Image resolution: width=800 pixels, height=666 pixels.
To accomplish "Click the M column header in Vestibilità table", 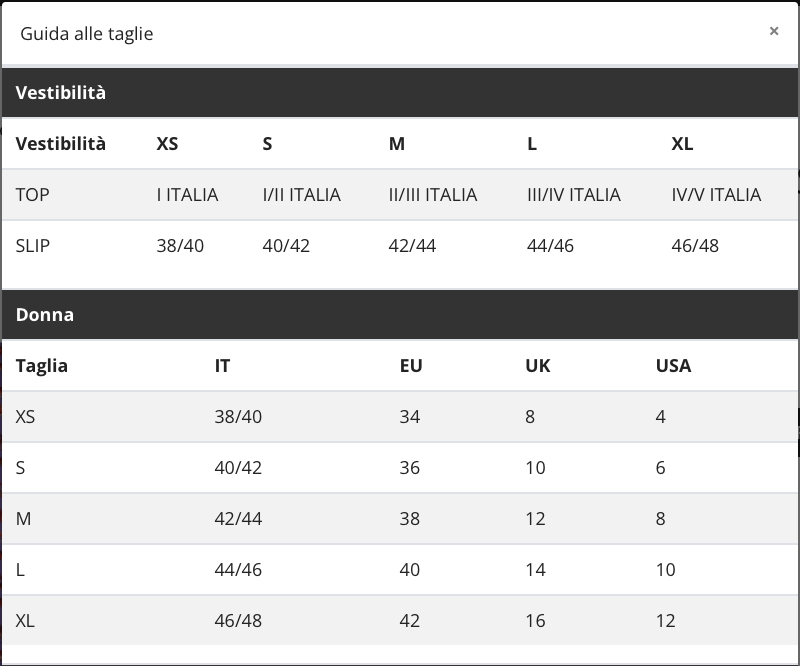I will click(397, 144).
